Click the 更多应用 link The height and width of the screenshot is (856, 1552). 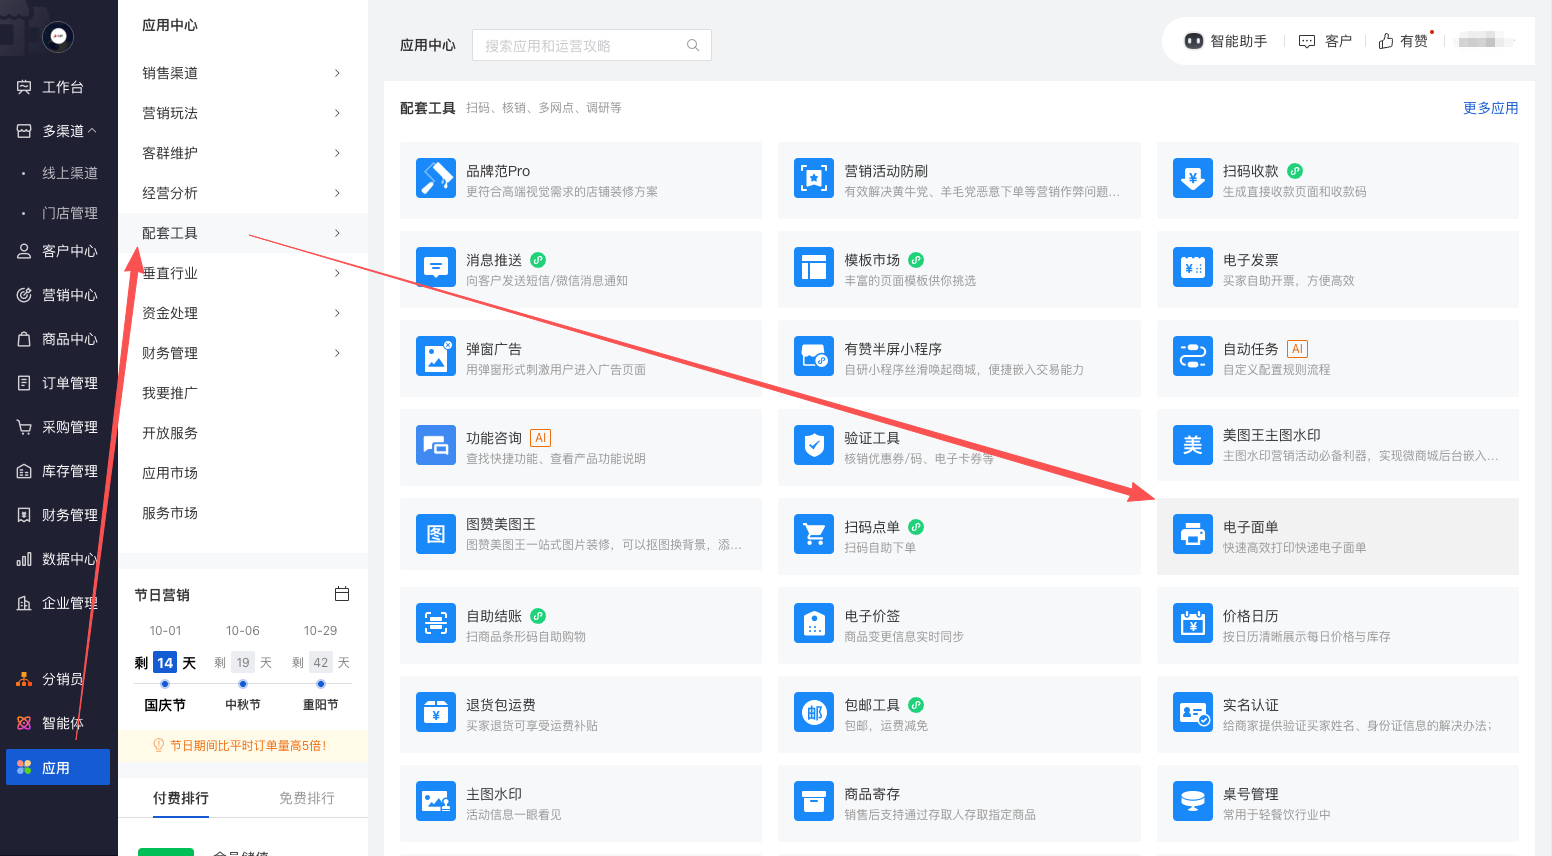[1490, 108]
